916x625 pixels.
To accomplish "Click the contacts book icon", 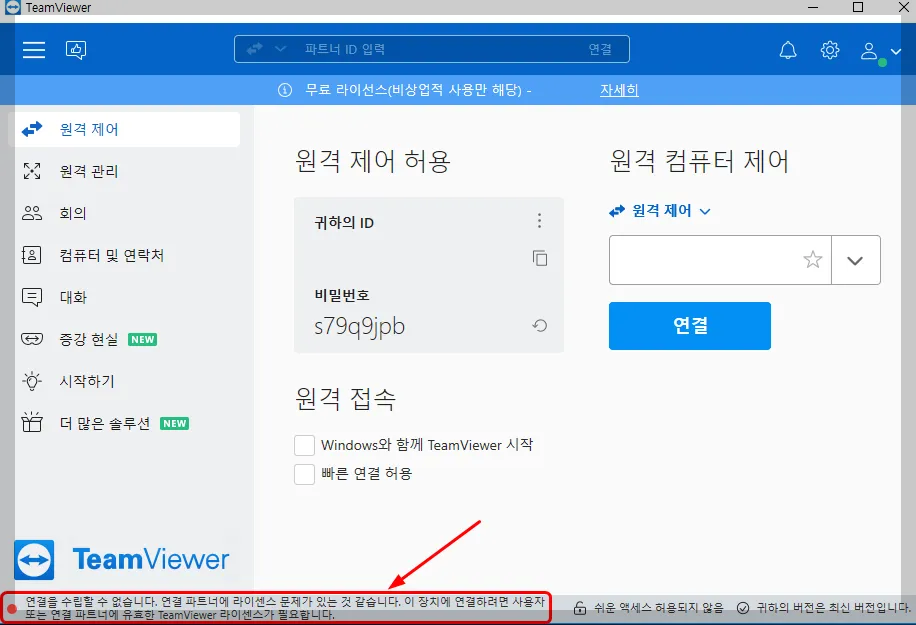I will [32, 255].
